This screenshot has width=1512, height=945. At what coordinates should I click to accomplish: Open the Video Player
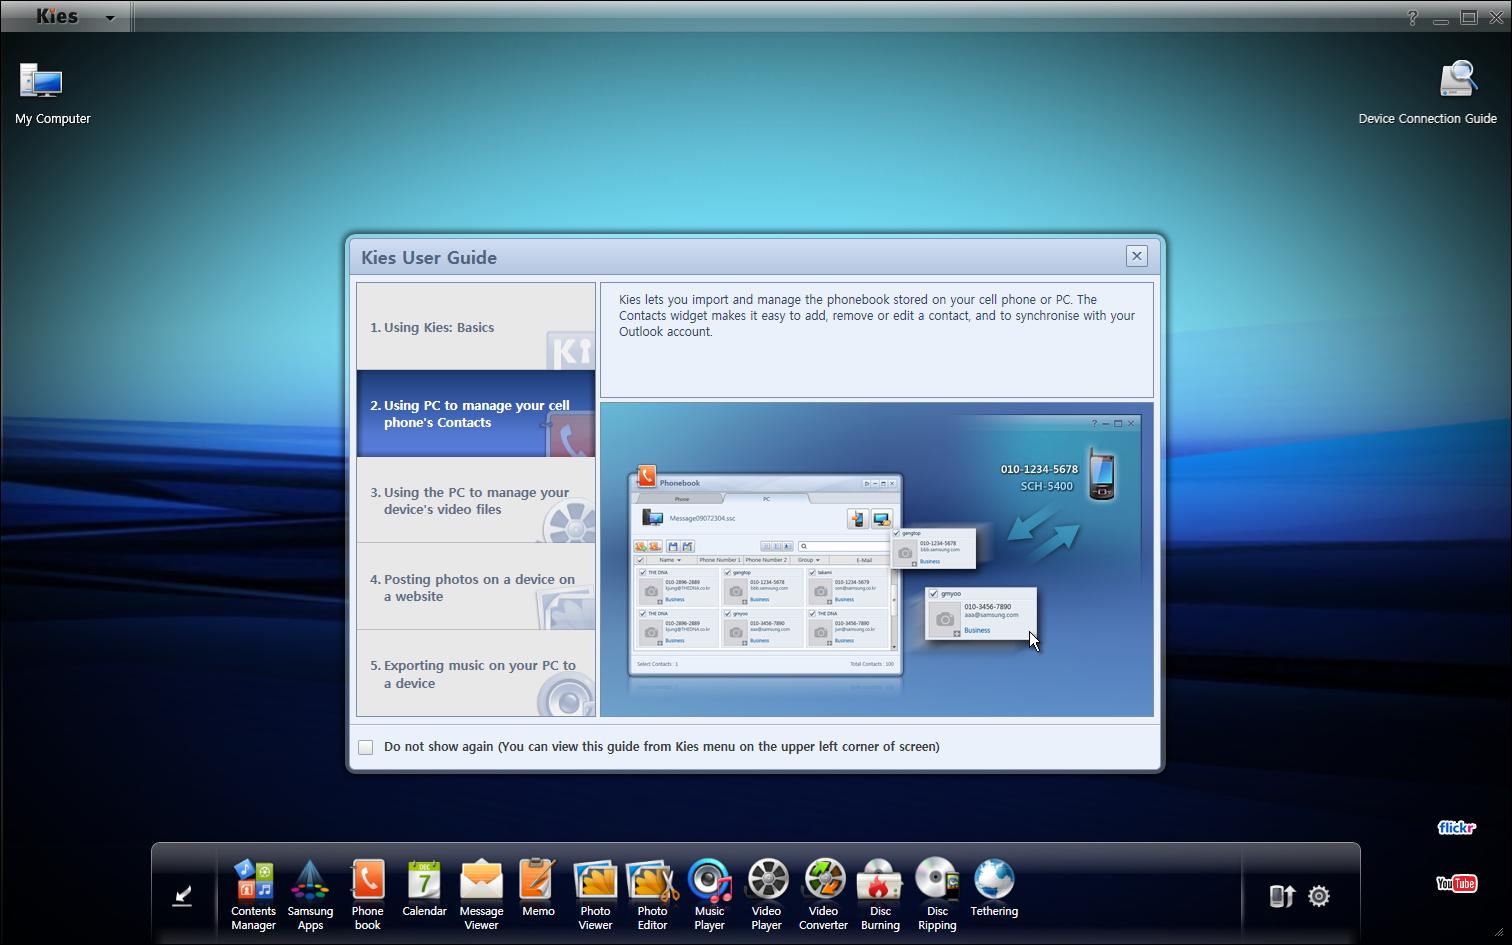click(766, 895)
